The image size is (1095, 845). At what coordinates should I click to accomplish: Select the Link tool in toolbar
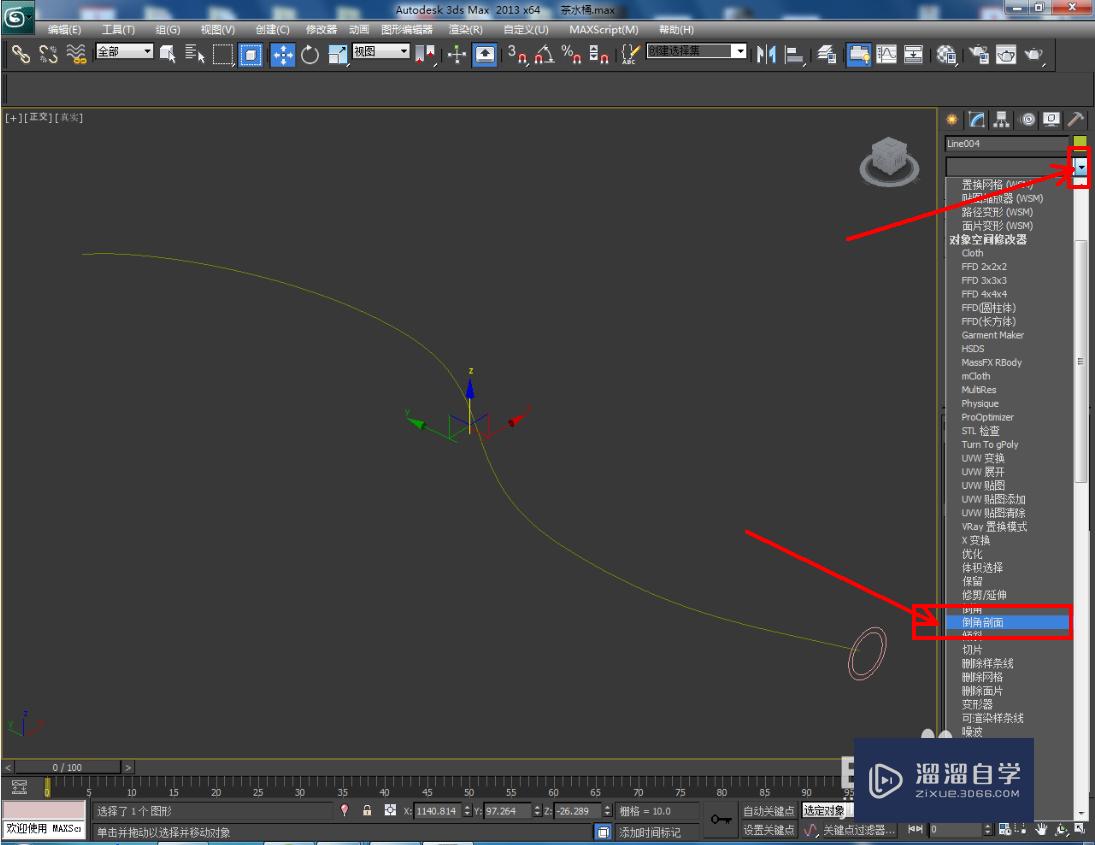tap(20, 54)
